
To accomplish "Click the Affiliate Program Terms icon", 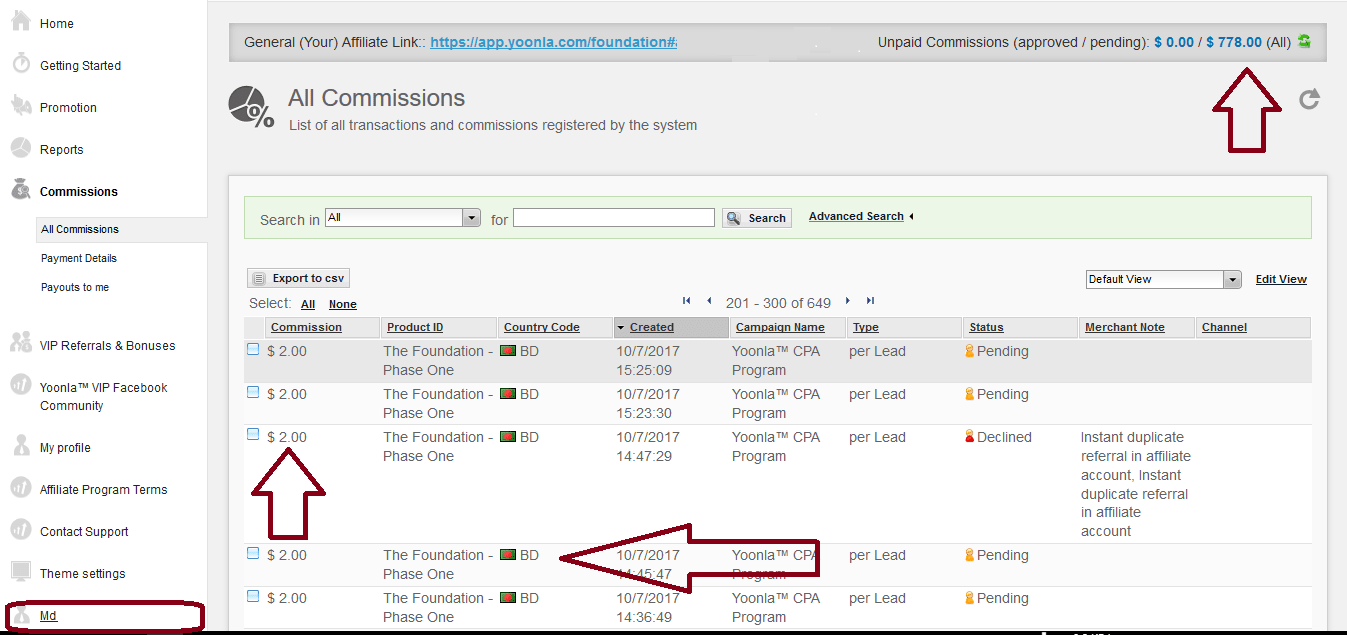I will [x=20, y=487].
